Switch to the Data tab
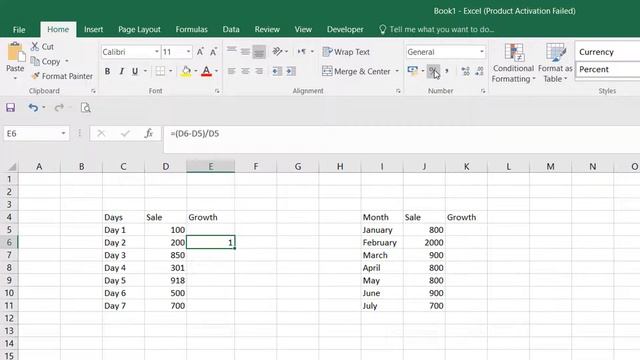The height and width of the screenshot is (360, 640). (x=231, y=29)
